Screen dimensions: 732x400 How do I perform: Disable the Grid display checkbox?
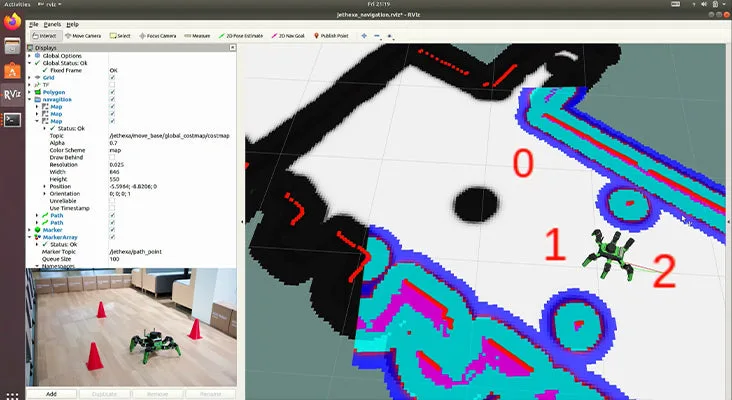pos(112,77)
